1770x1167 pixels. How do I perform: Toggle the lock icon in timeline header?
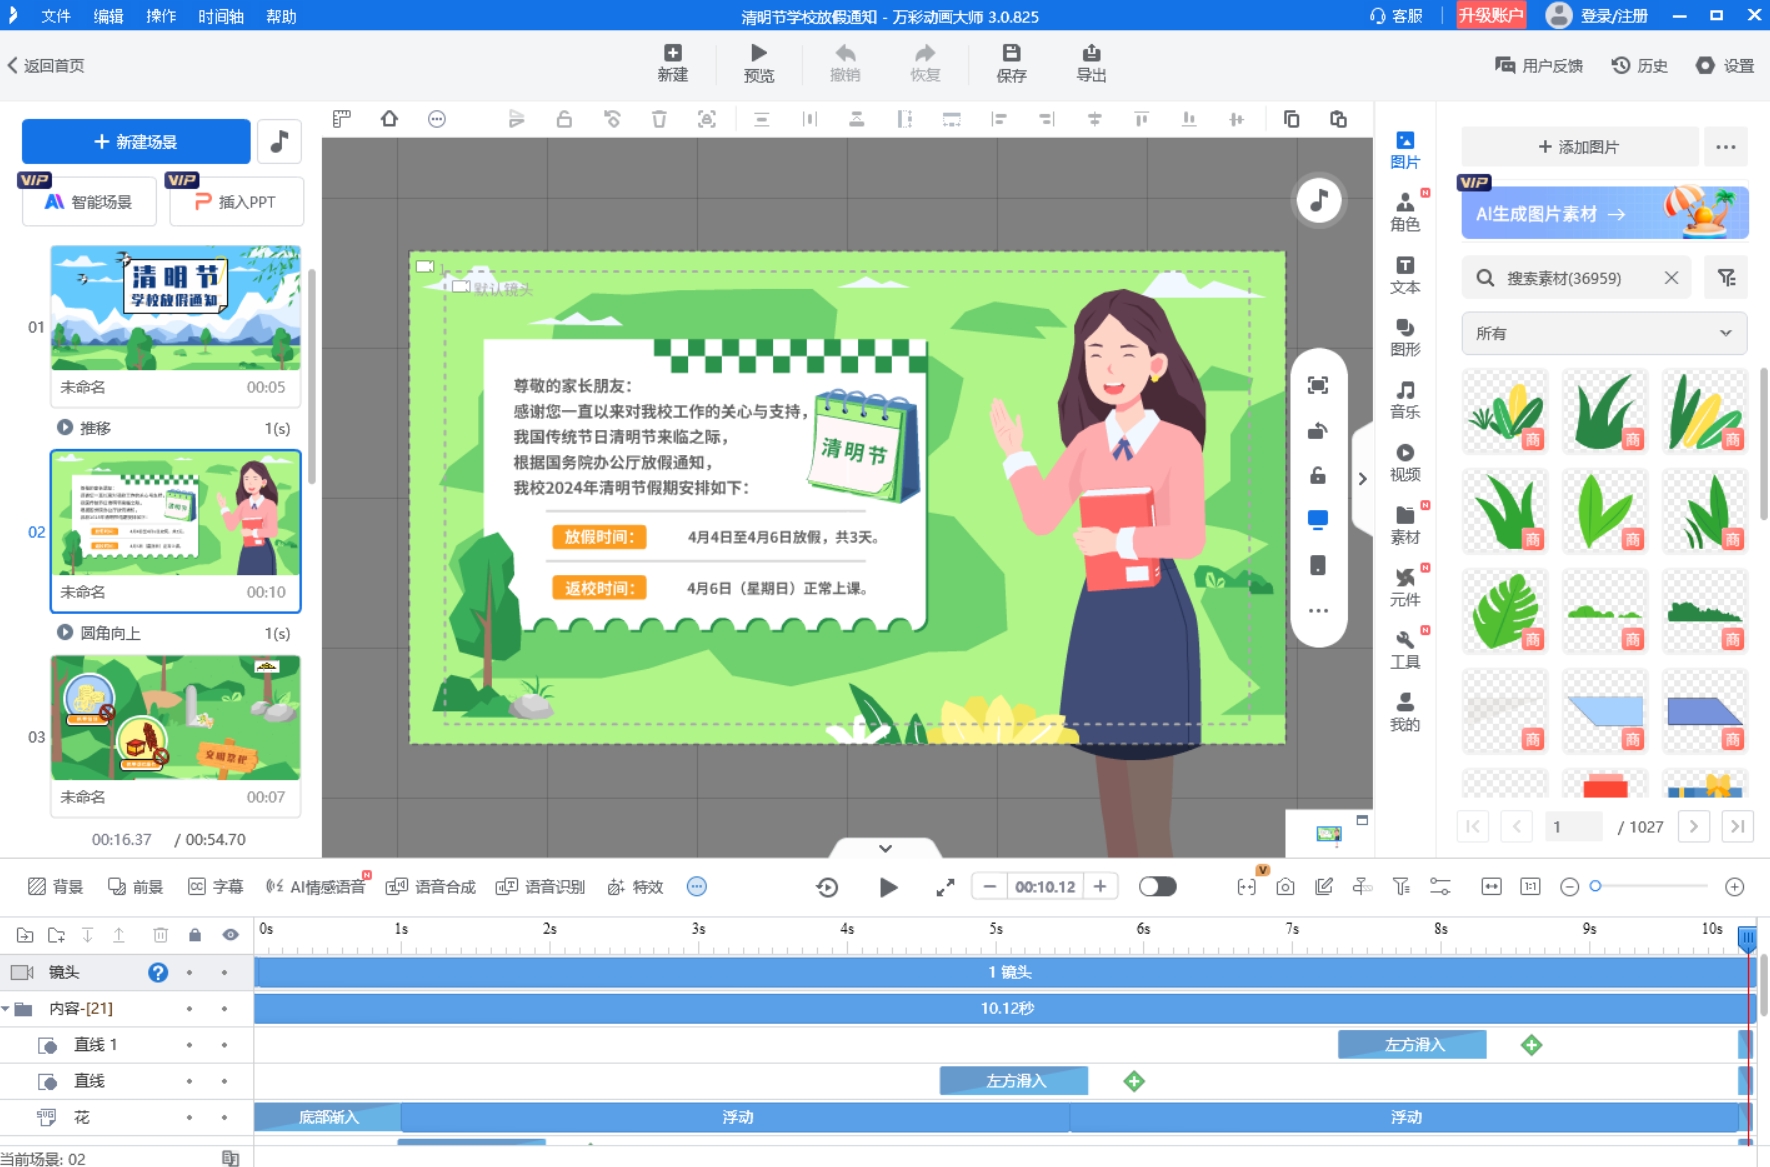click(195, 935)
